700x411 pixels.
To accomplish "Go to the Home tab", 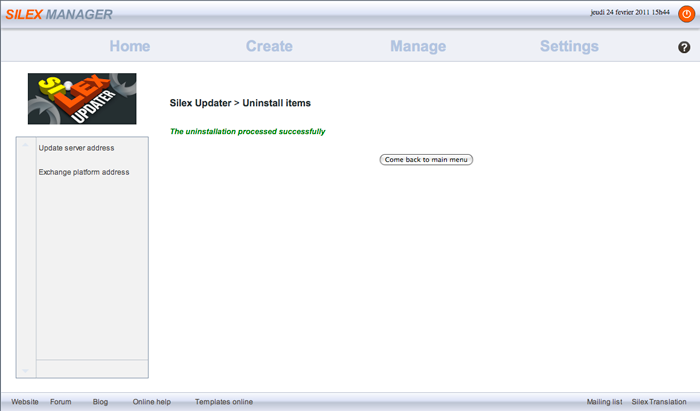I will [130, 46].
